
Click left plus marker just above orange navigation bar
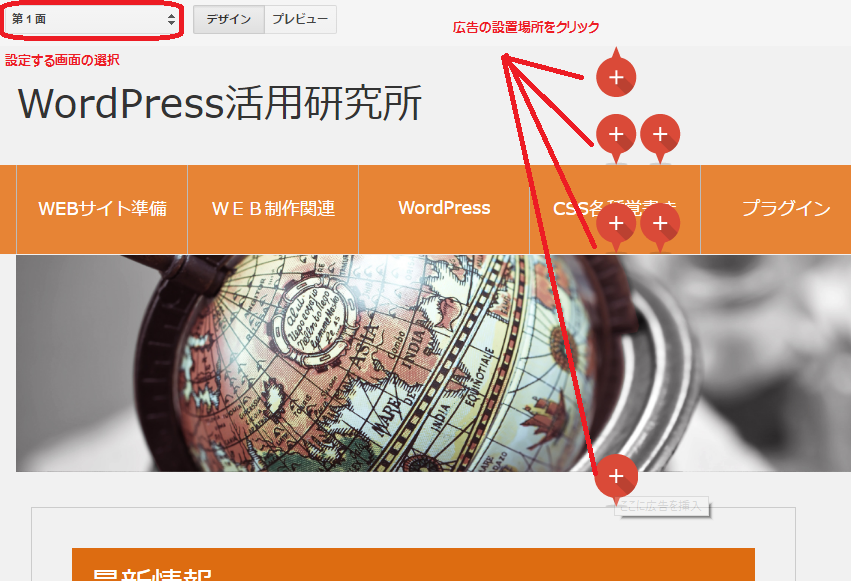[616, 135]
